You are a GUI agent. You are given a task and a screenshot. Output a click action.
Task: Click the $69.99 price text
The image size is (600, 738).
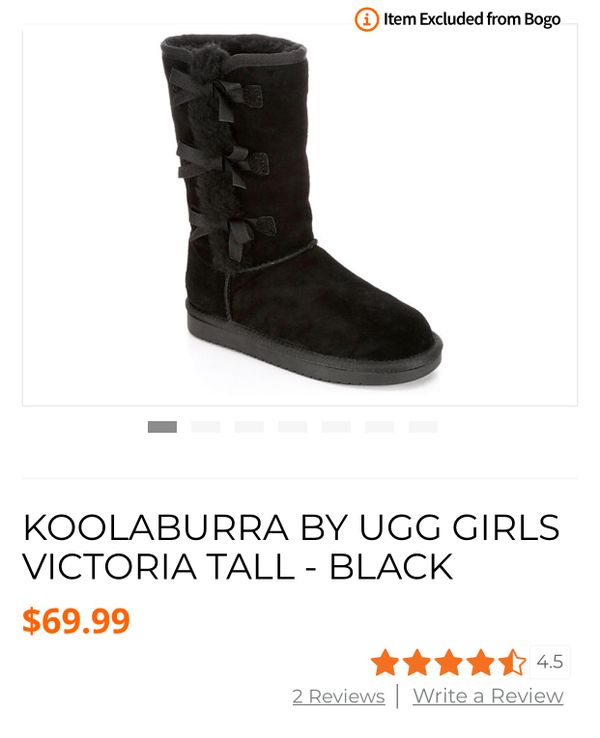click(x=76, y=621)
